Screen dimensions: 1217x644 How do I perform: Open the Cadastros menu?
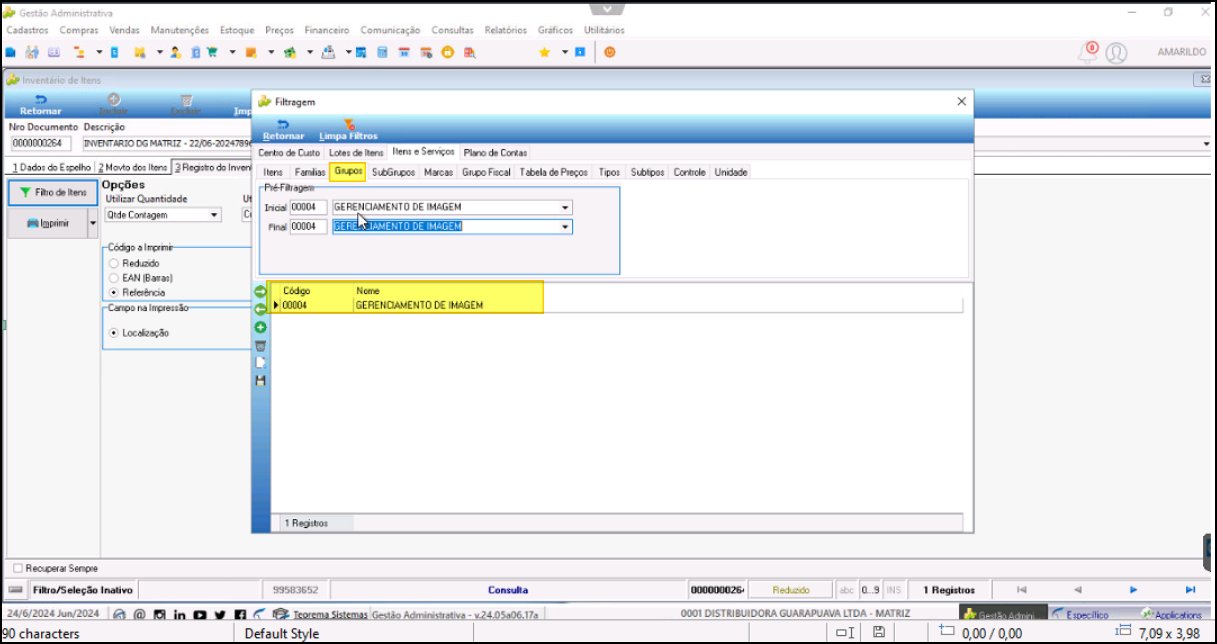click(27, 30)
